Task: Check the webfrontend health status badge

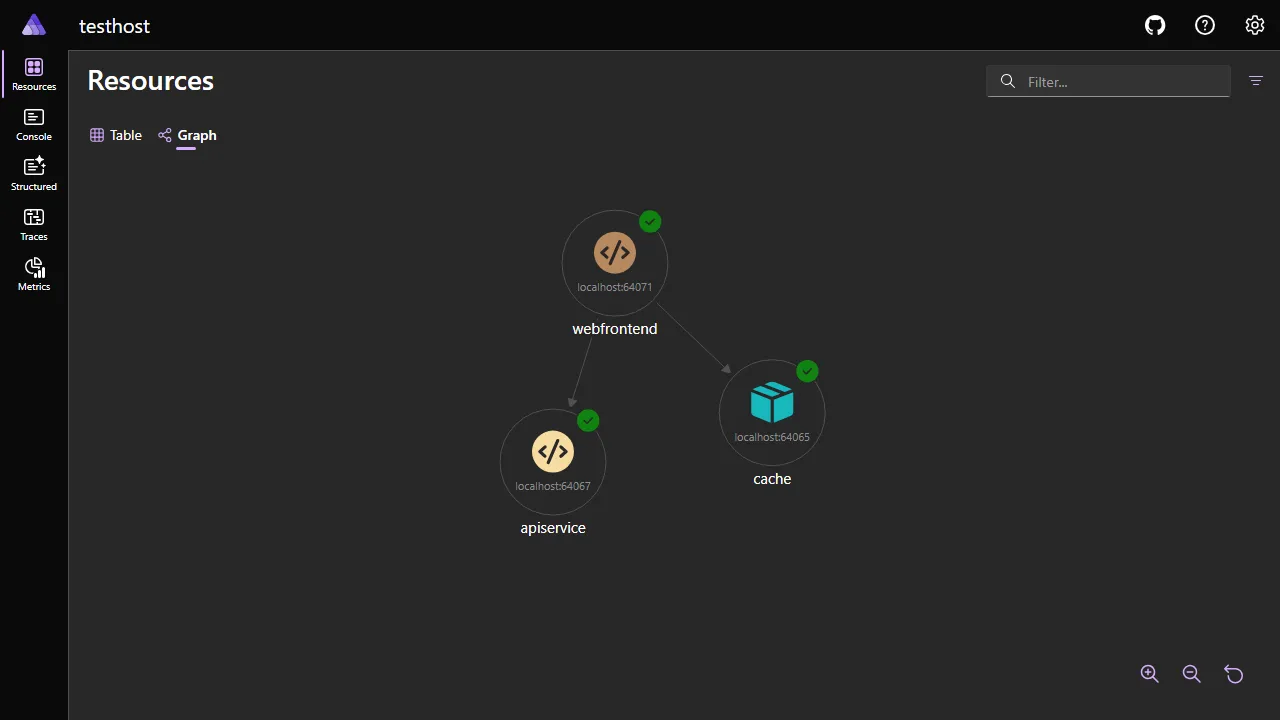Action: click(x=650, y=221)
